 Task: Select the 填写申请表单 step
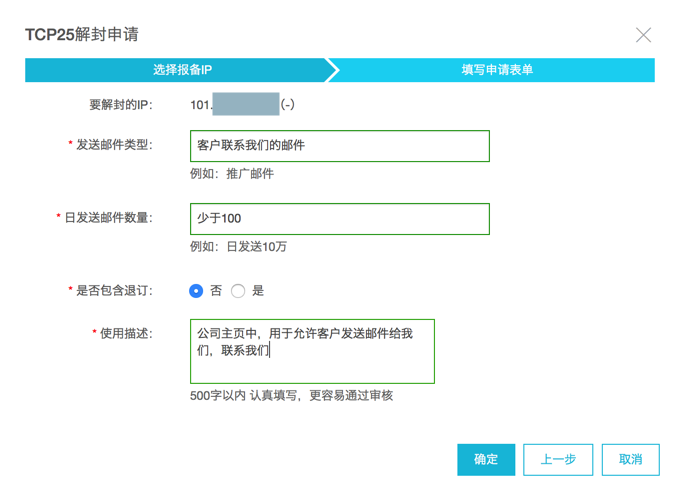(497, 70)
